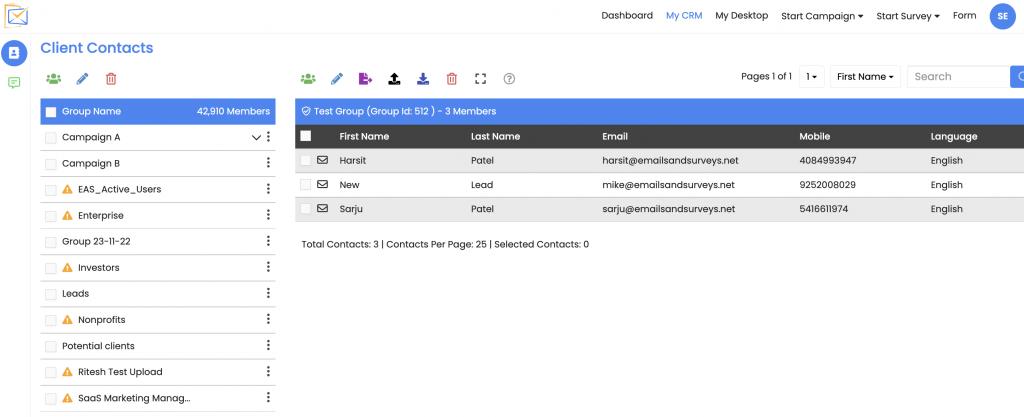This screenshot has width=1024, height=417.
Task: Open the three-dot menu for Leads
Action: coord(268,293)
